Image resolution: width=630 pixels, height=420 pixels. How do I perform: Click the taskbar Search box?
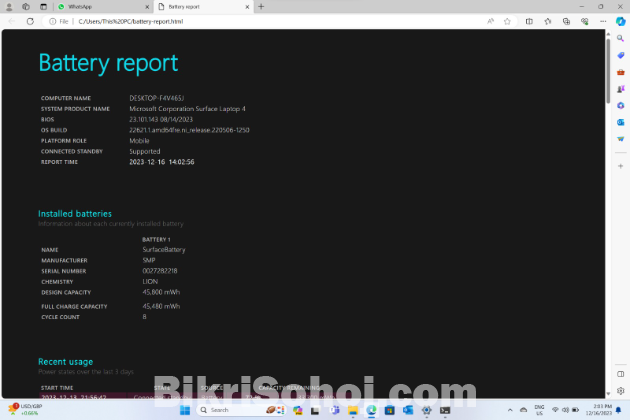point(241,410)
